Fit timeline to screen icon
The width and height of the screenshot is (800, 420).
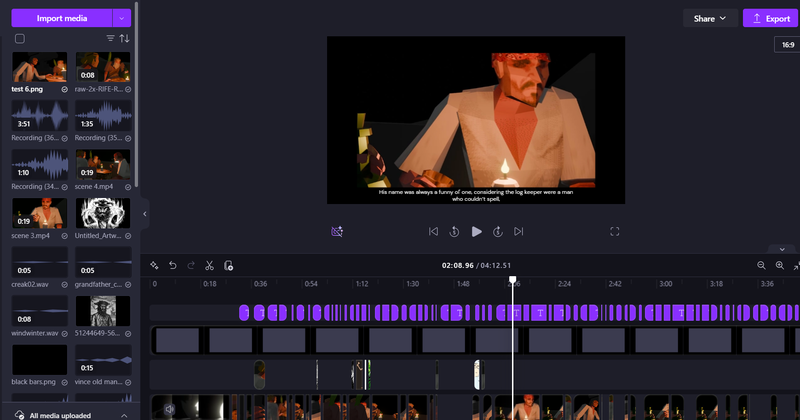coord(796,265)
